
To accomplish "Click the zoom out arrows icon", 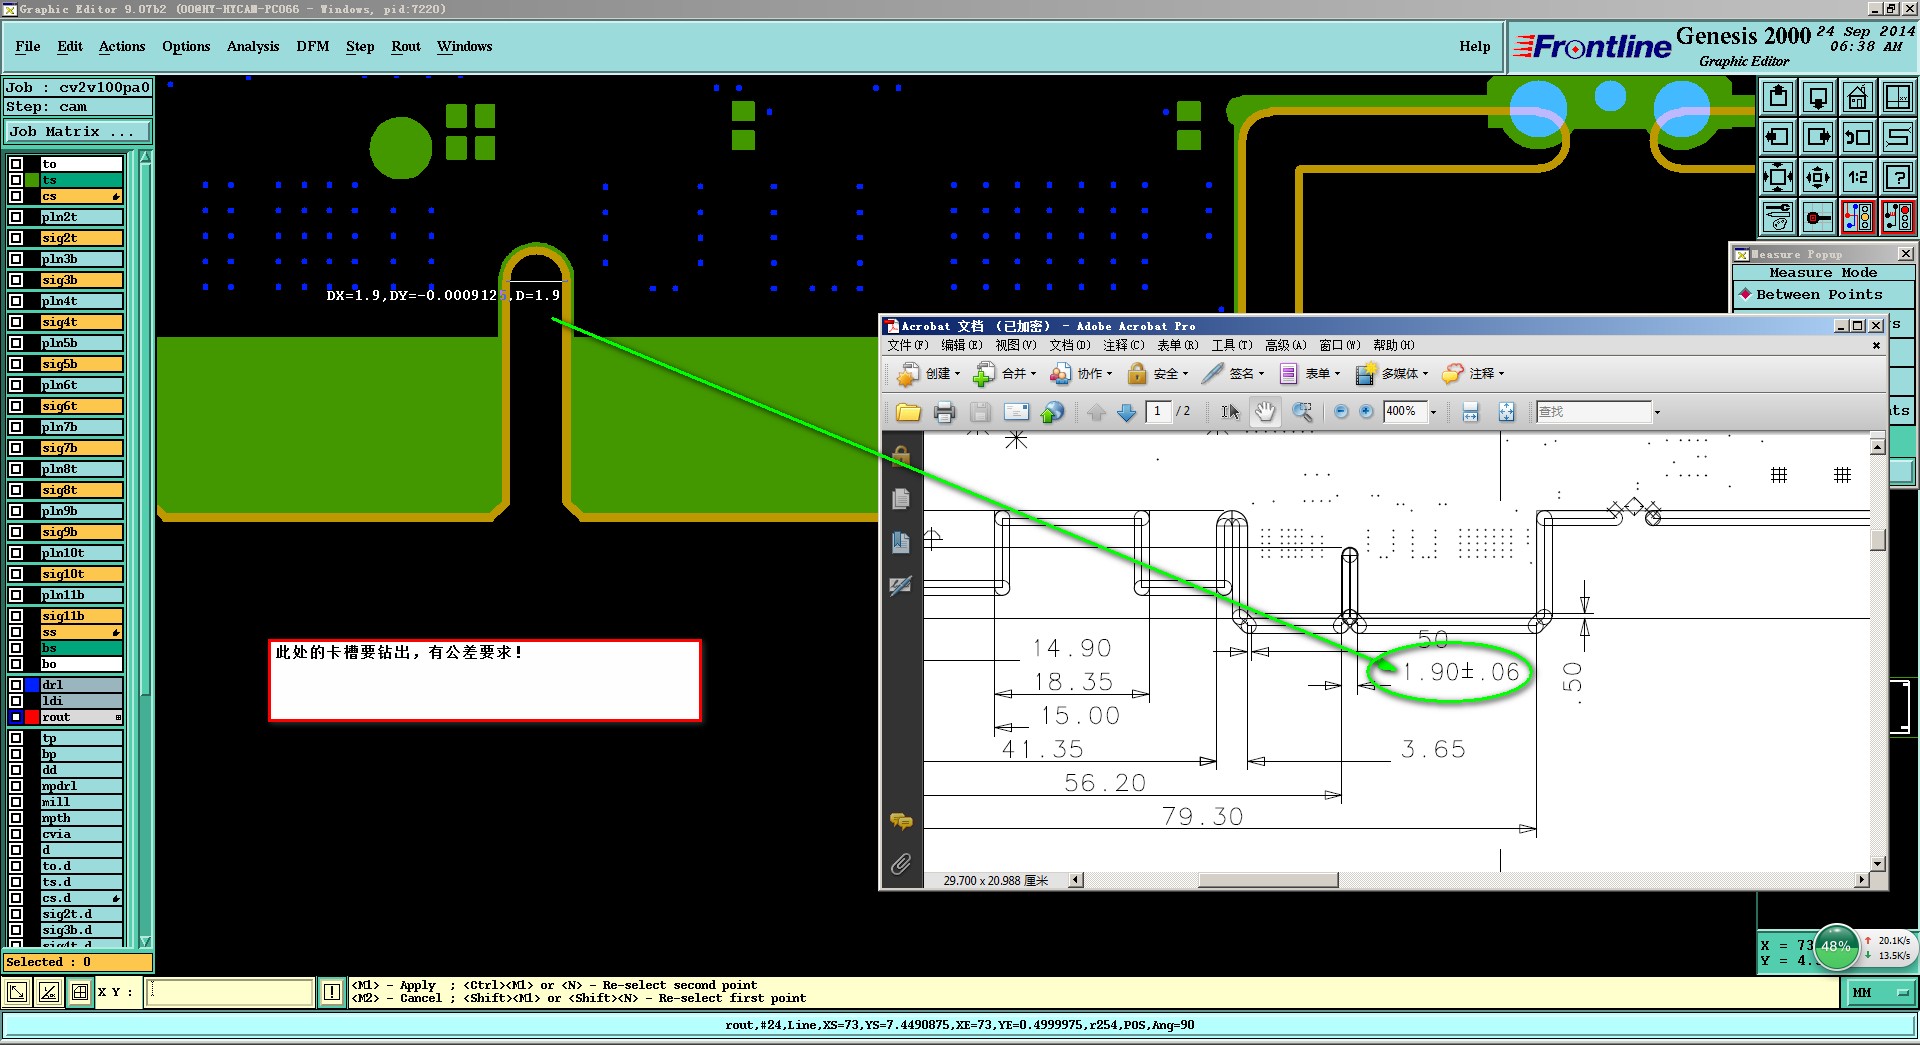I will [x=1818, y=177].
